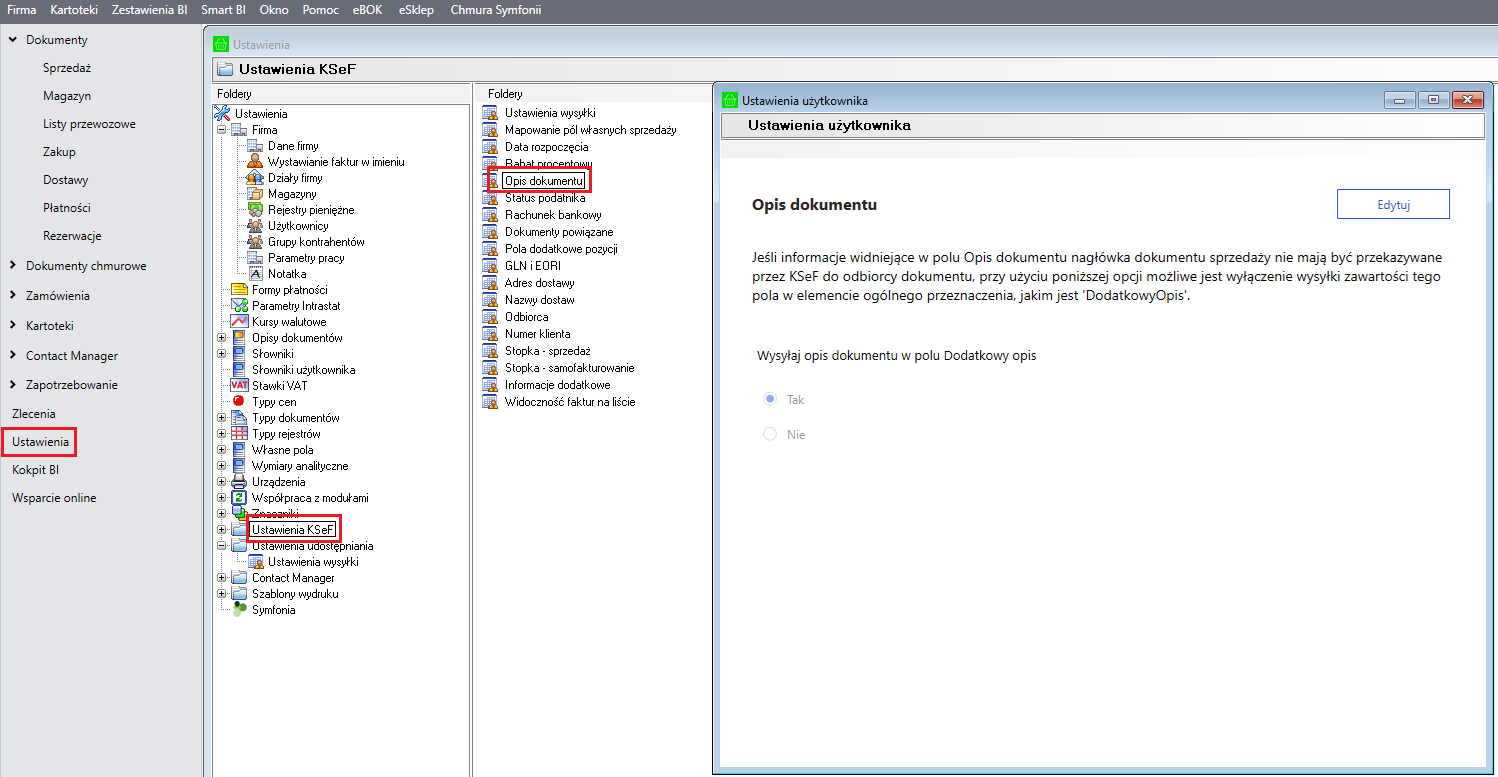Open Magazyn in the sidebar

67,96
